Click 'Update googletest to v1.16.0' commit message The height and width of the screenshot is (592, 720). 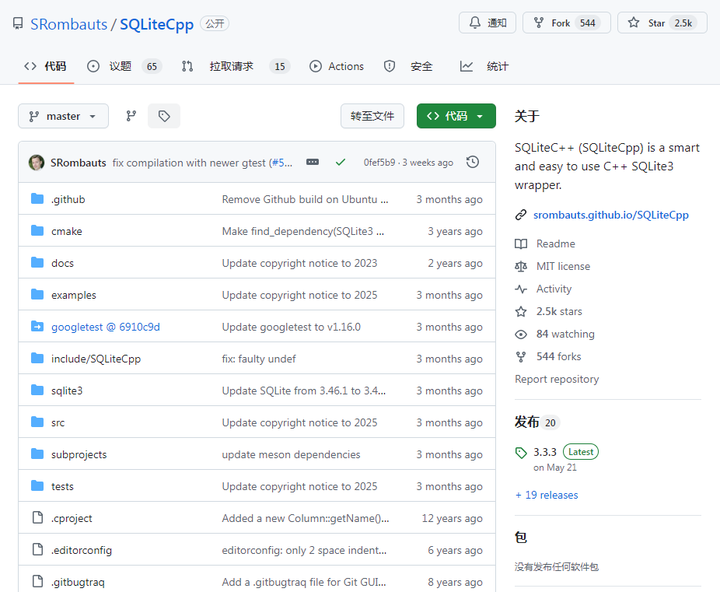[x=291, y=327]
